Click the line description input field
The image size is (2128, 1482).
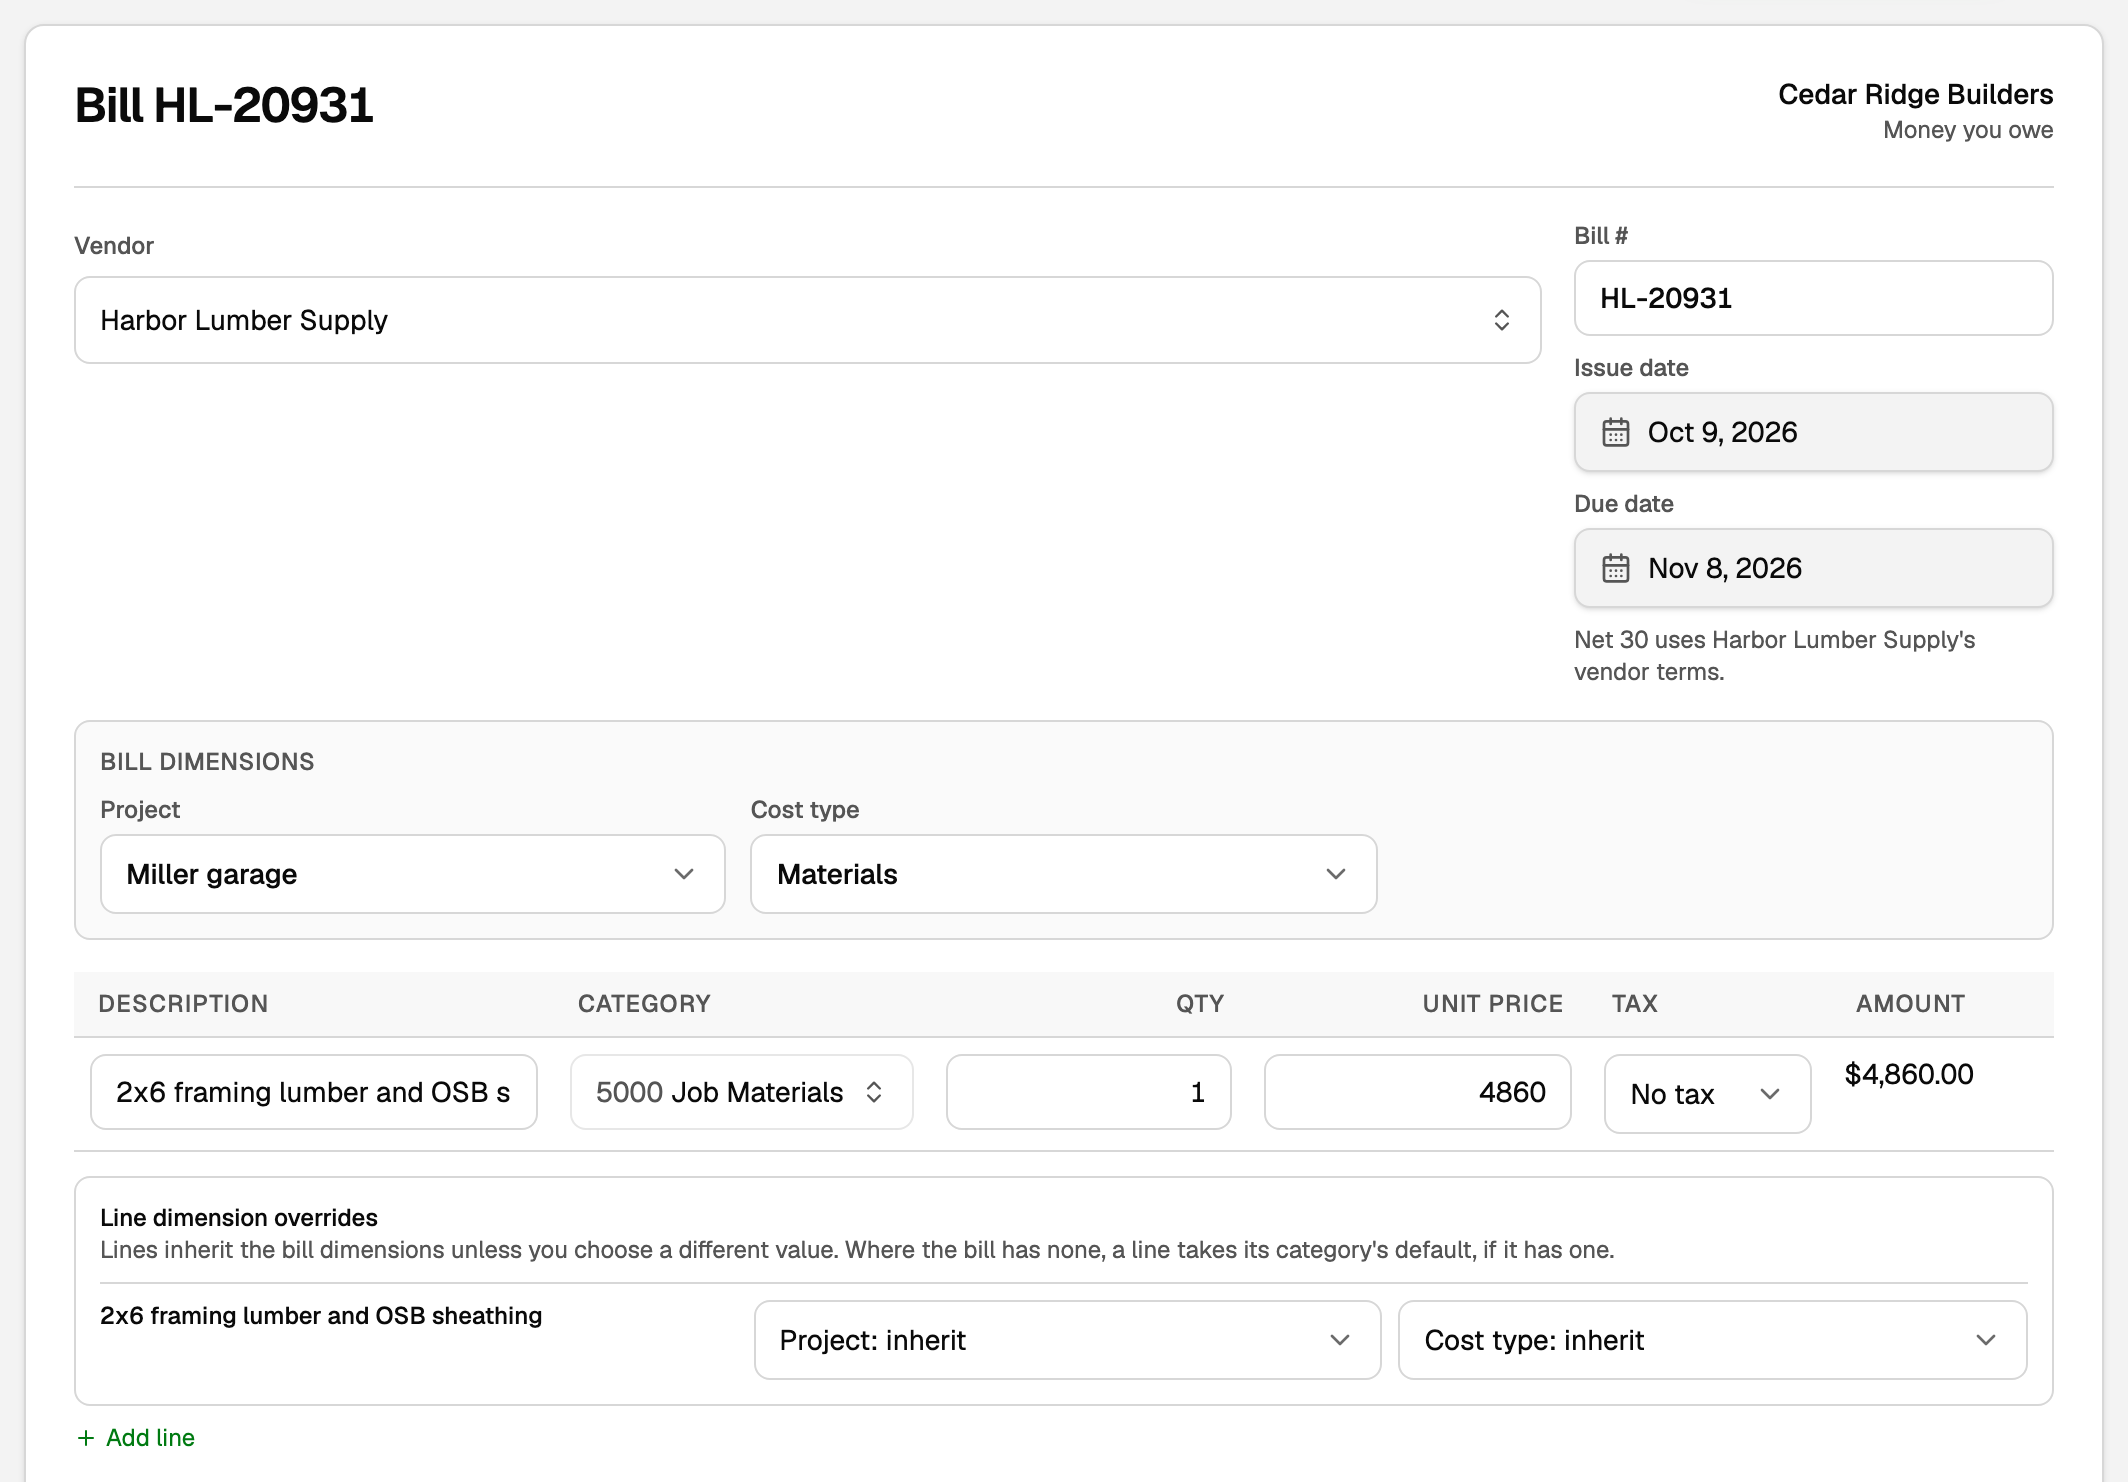tap(314, 1092)
